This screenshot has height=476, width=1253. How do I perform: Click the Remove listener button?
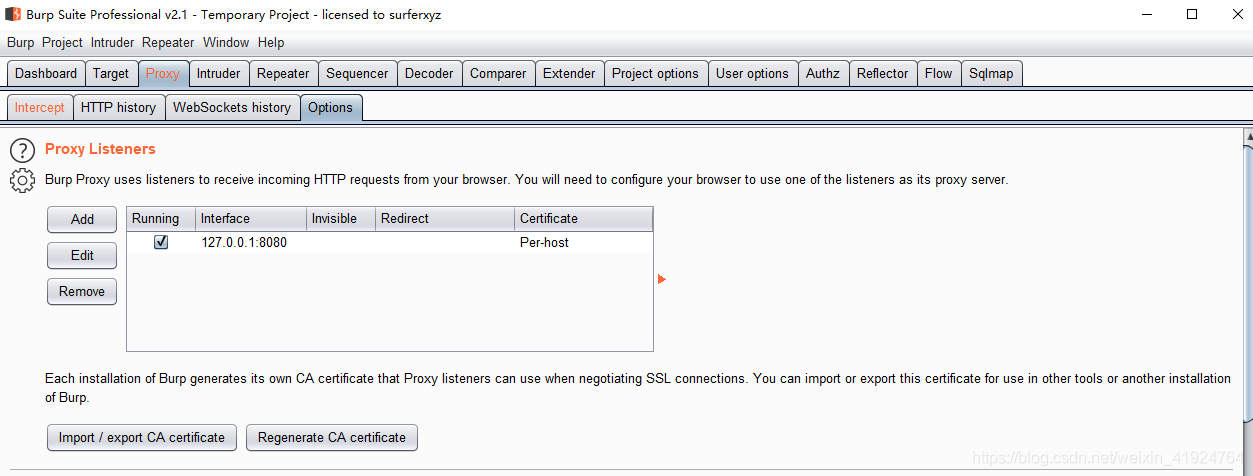tap(82, 291)
